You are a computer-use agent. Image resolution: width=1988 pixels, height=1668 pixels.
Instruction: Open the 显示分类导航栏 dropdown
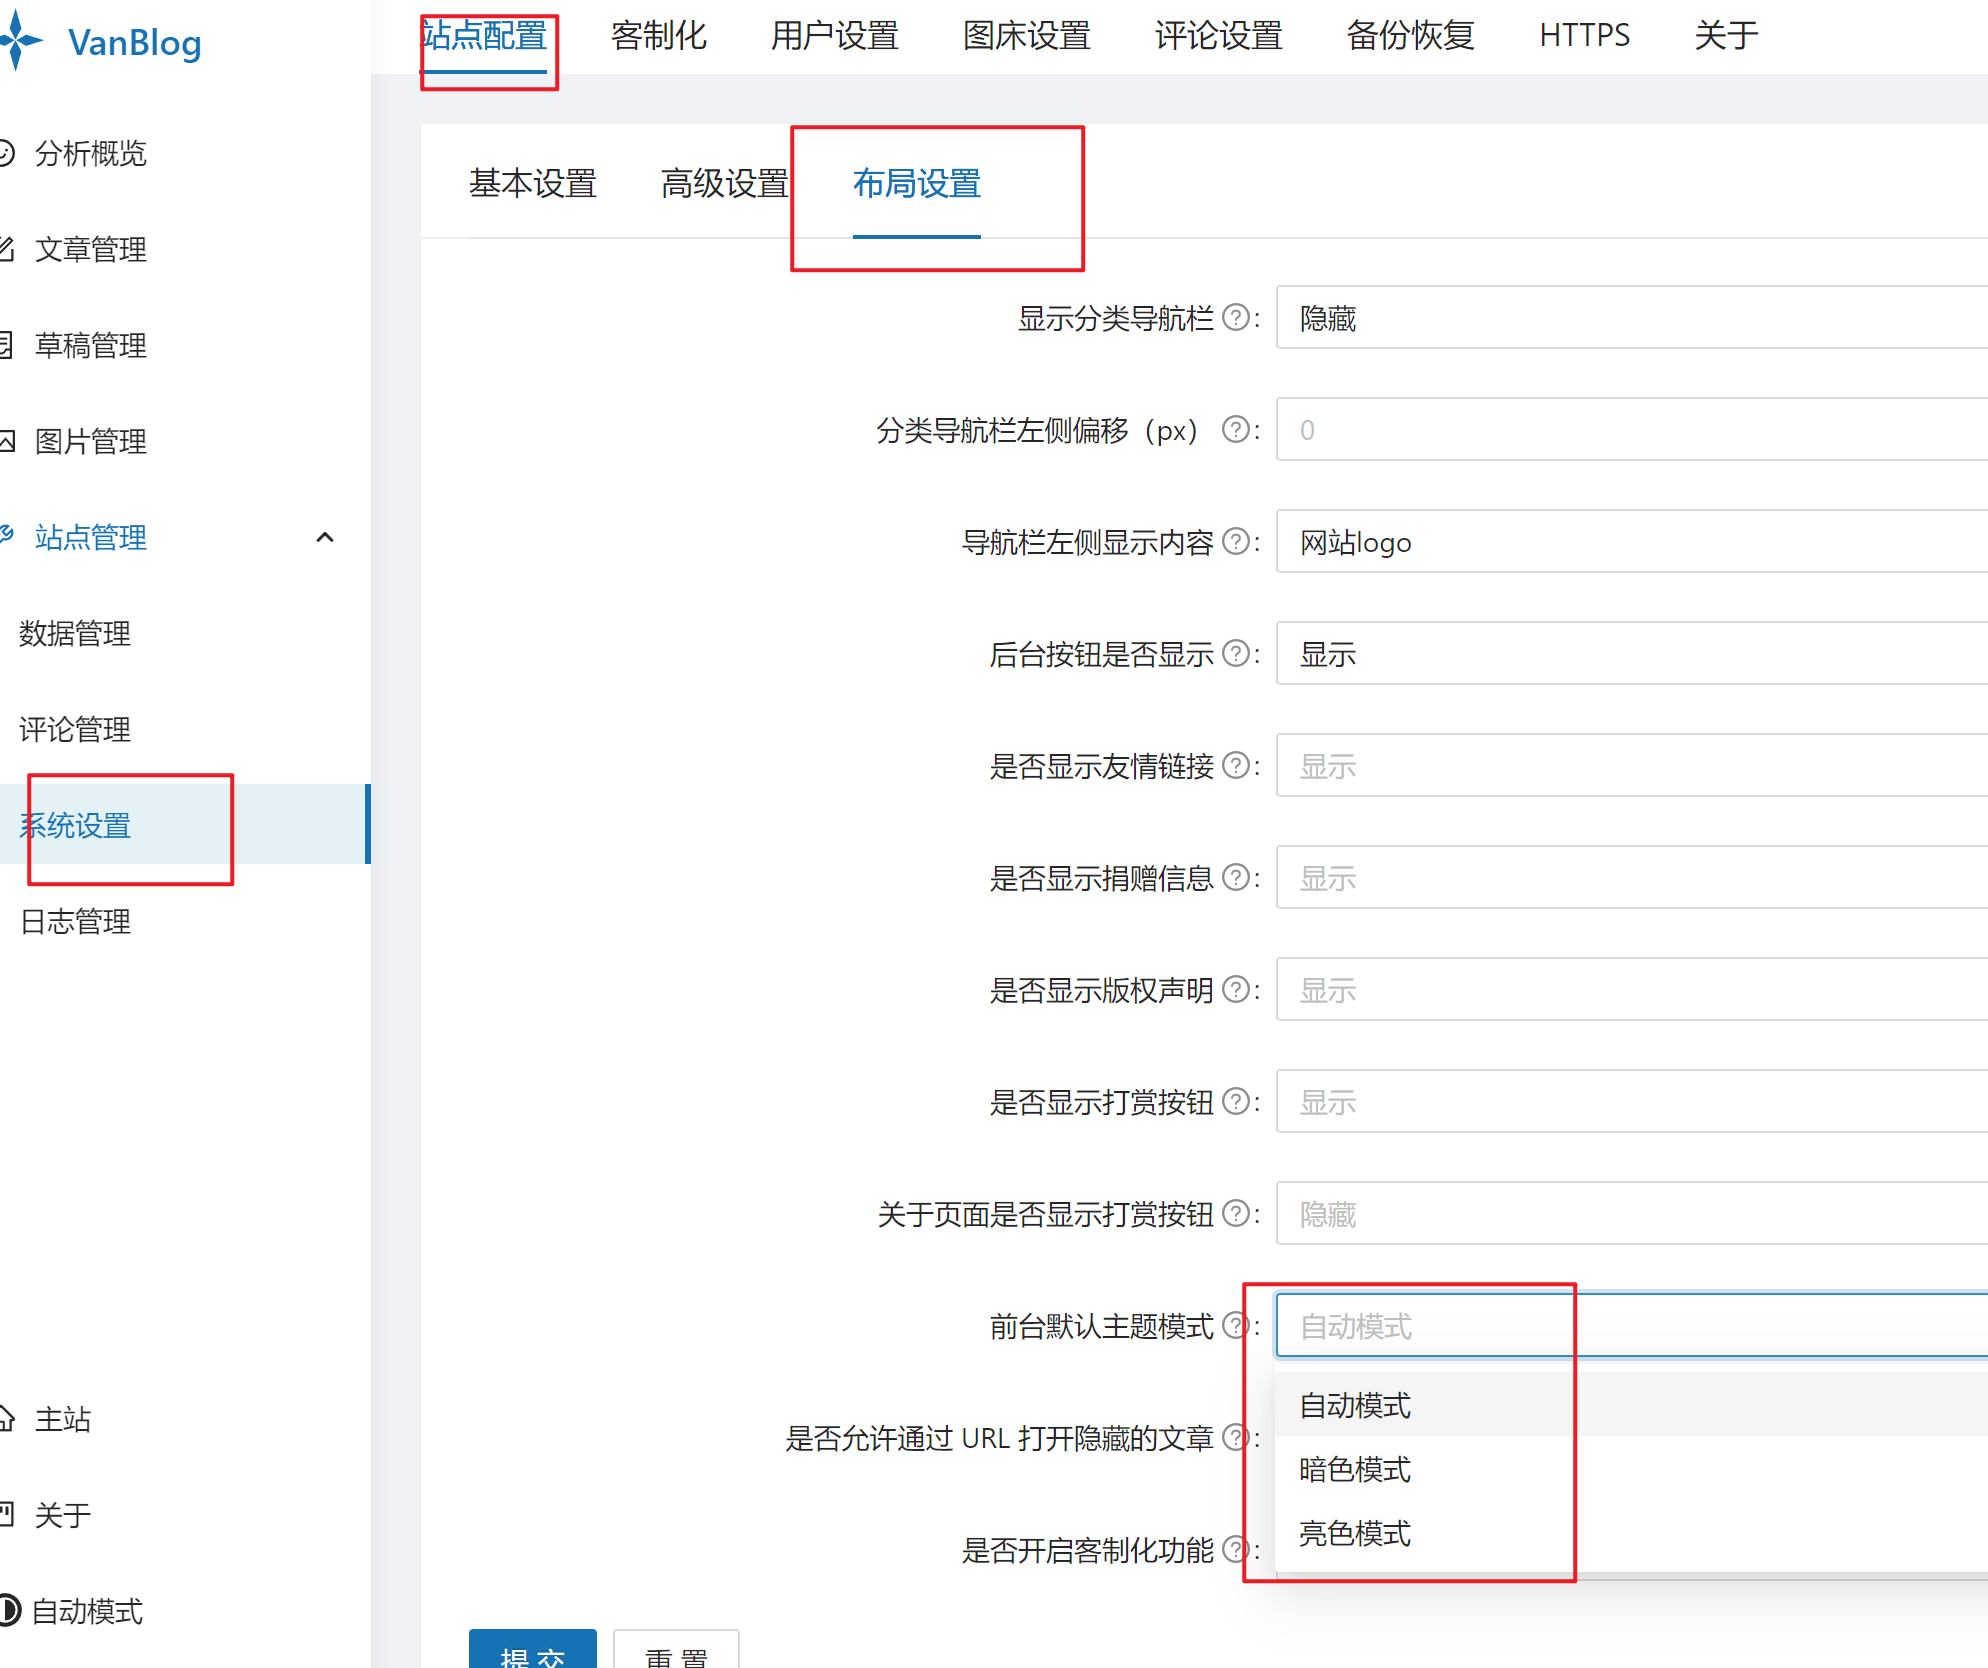pyautogui.click(x=1632, y=318)
